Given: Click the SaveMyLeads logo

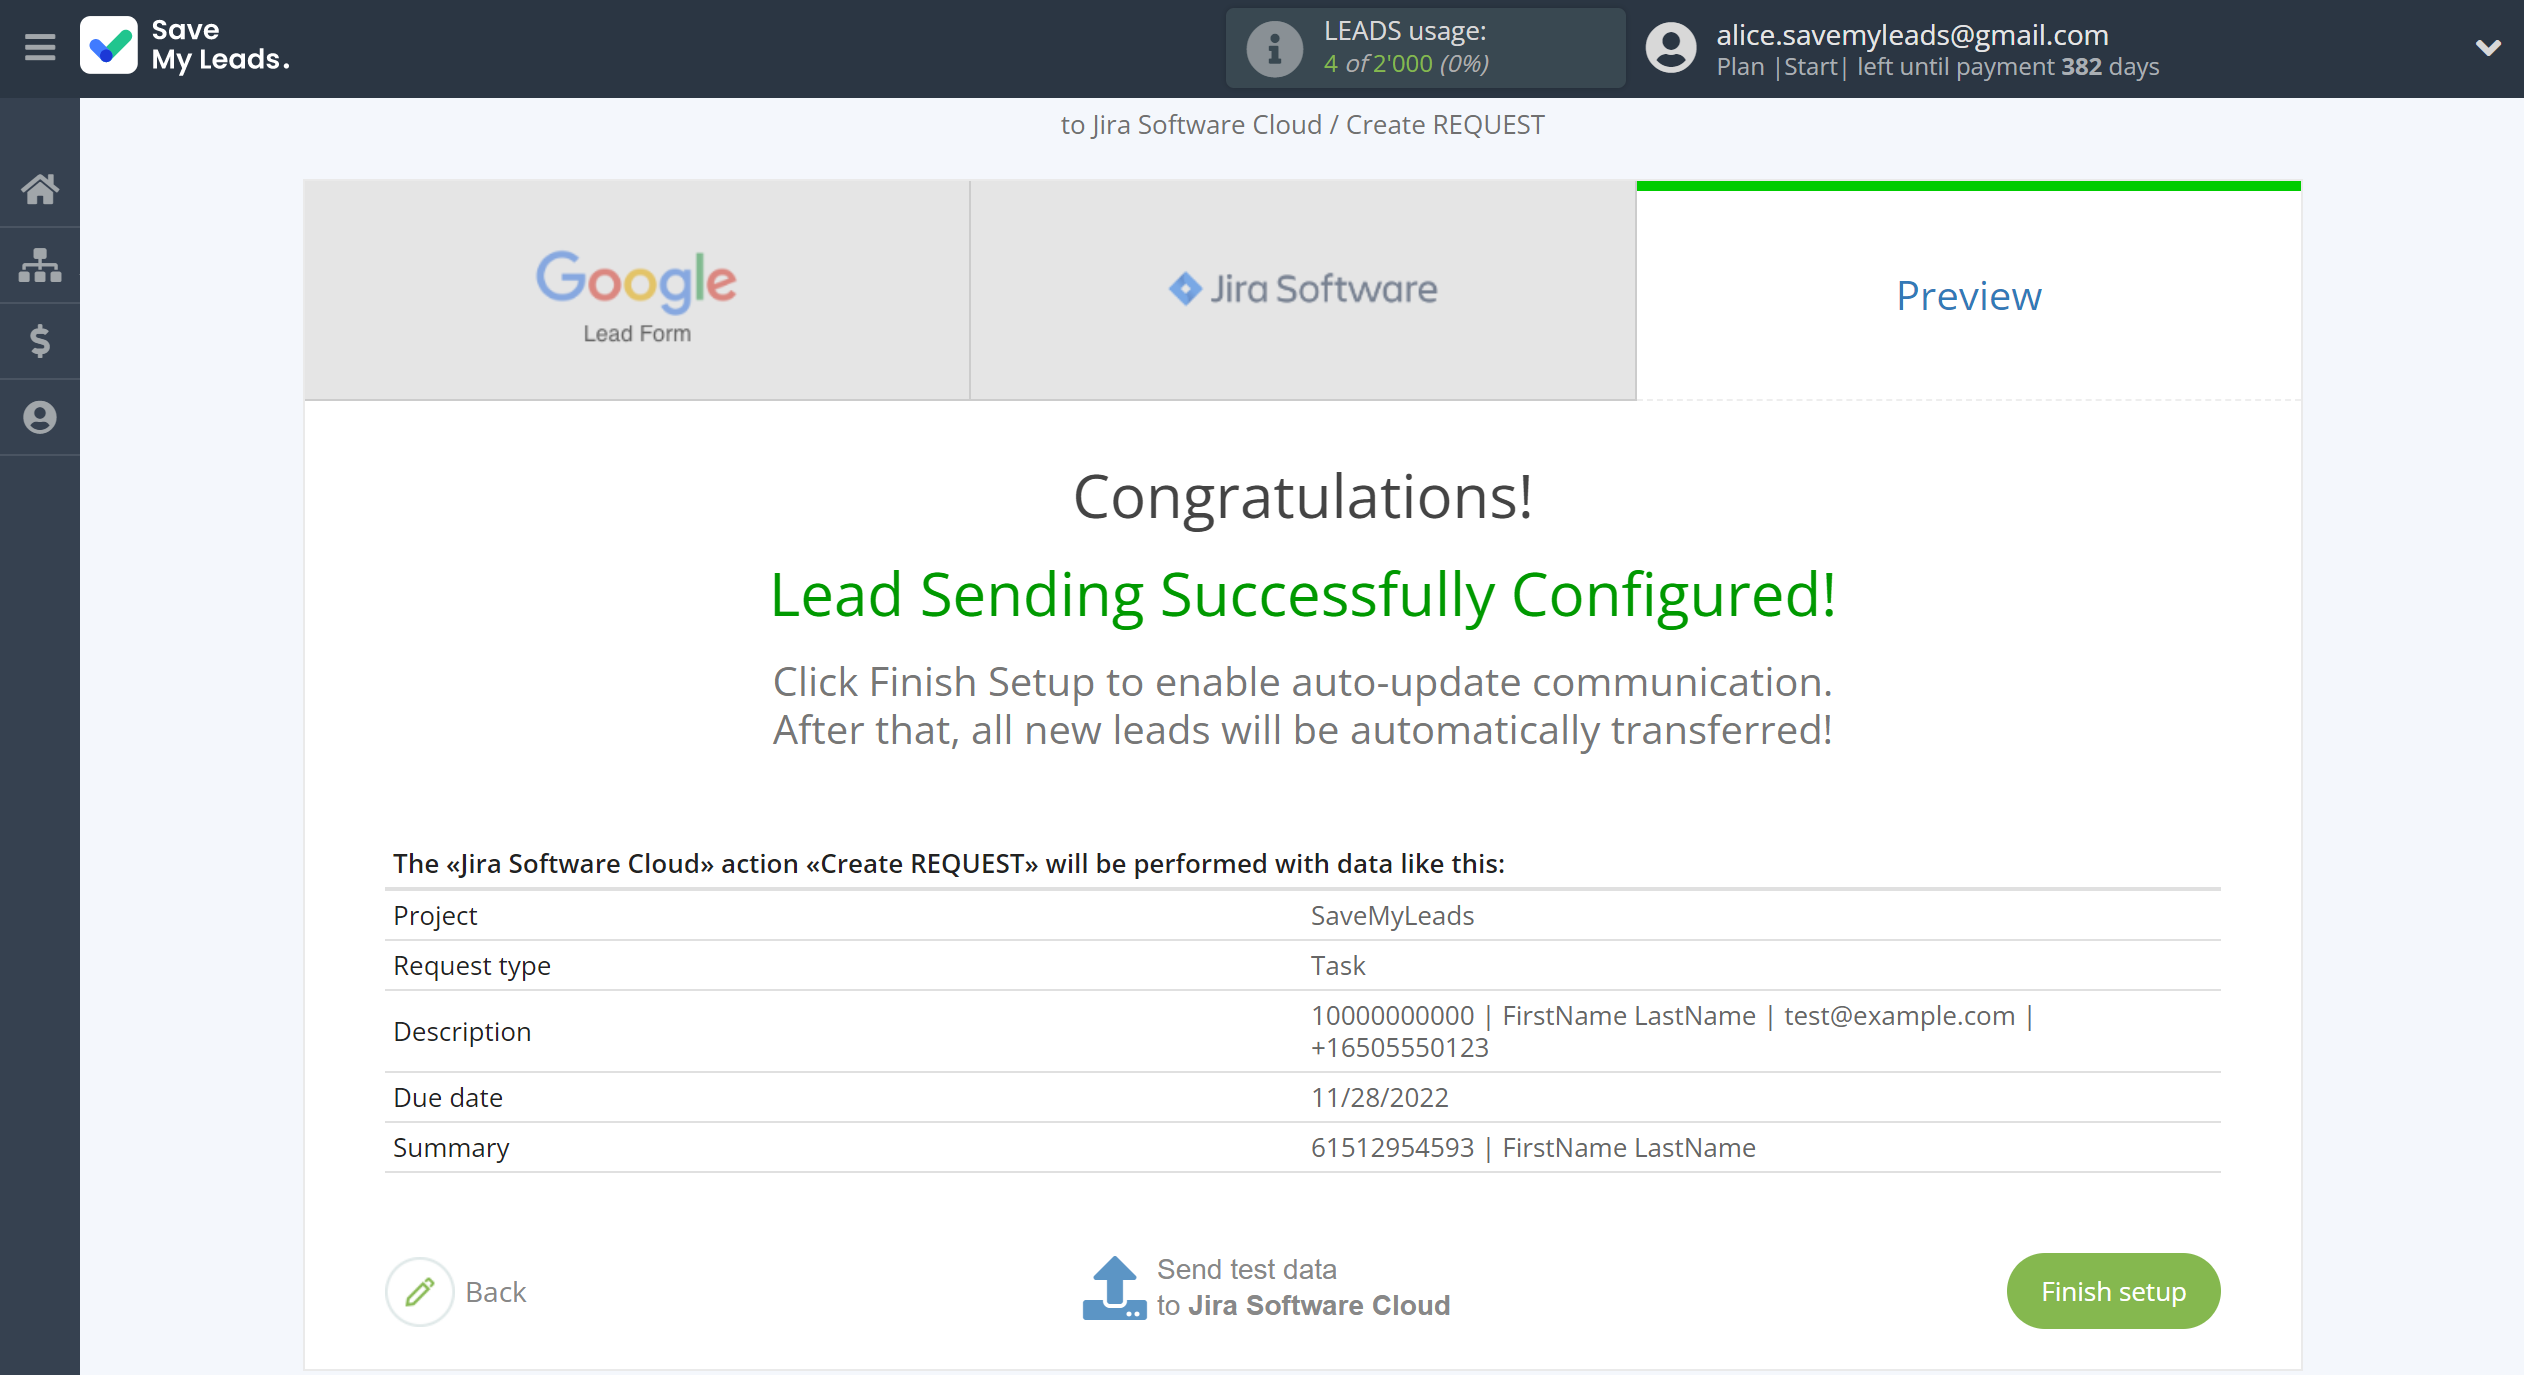Looking at the screenshot, I should [x=186, y=46].
